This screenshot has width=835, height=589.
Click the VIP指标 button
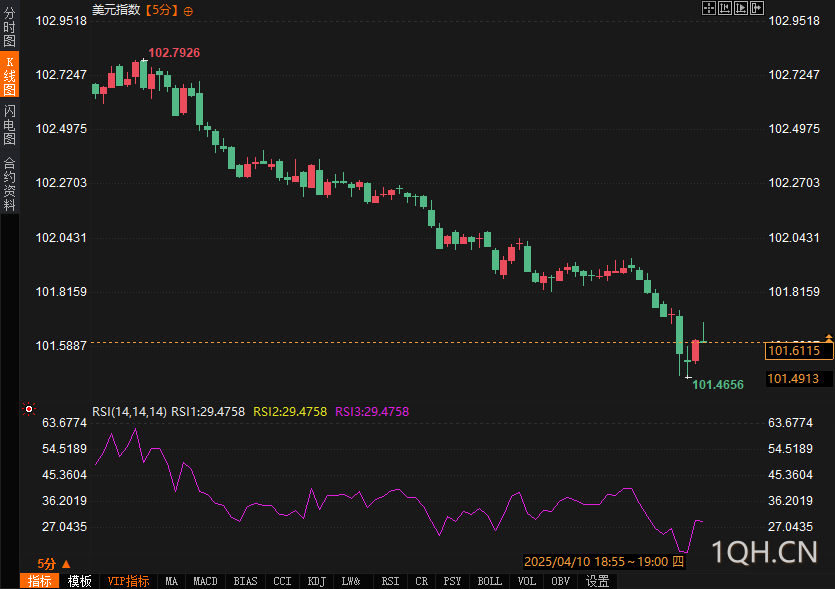click(x=128, y=581)
